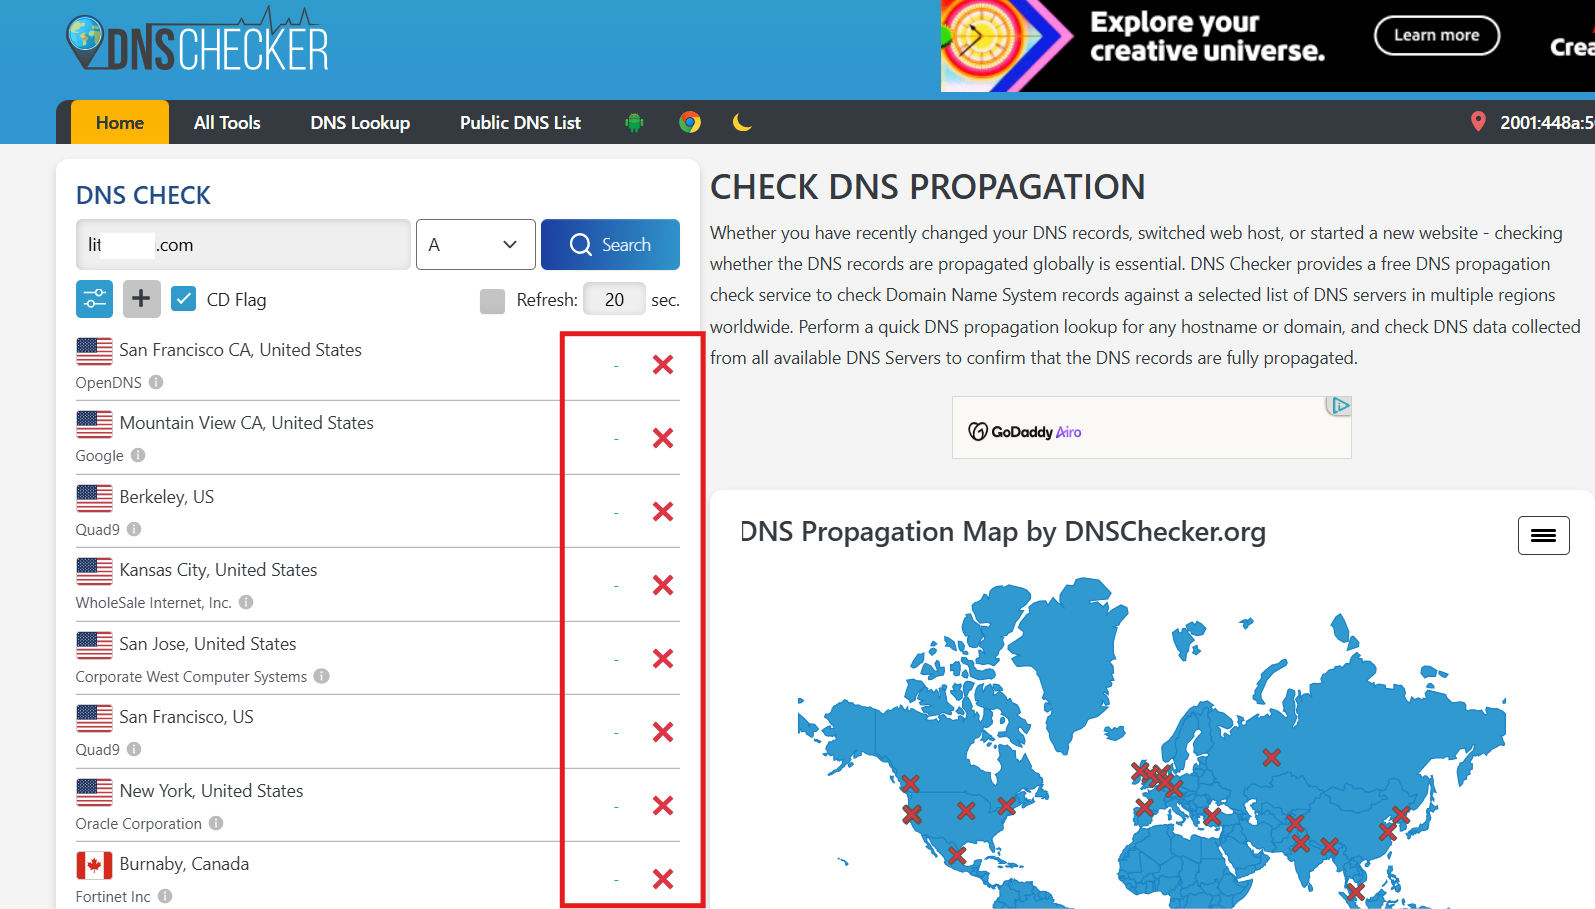Click red X status for San Francisco CA
Screen dimensions: 1595x909
(x=662, y=365)
